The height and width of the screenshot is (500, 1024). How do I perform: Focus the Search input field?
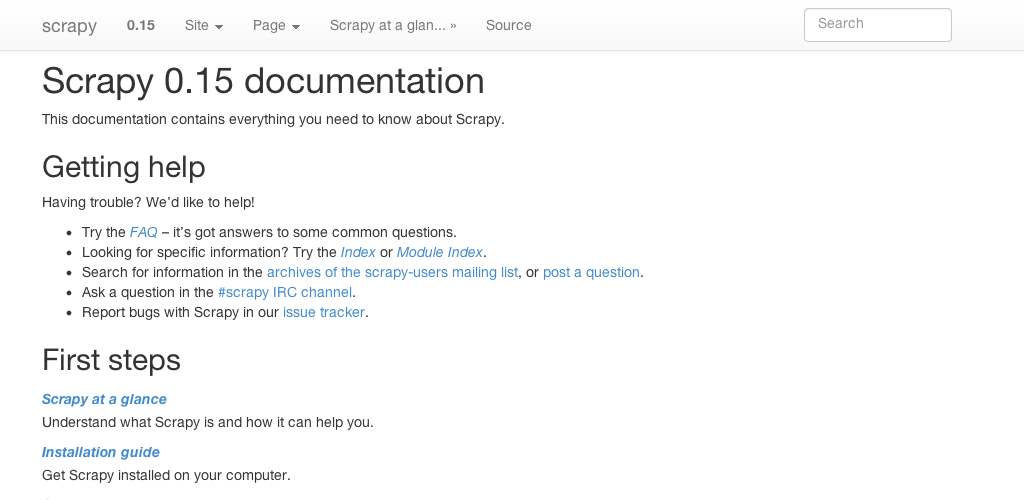(x=877, y=25)
